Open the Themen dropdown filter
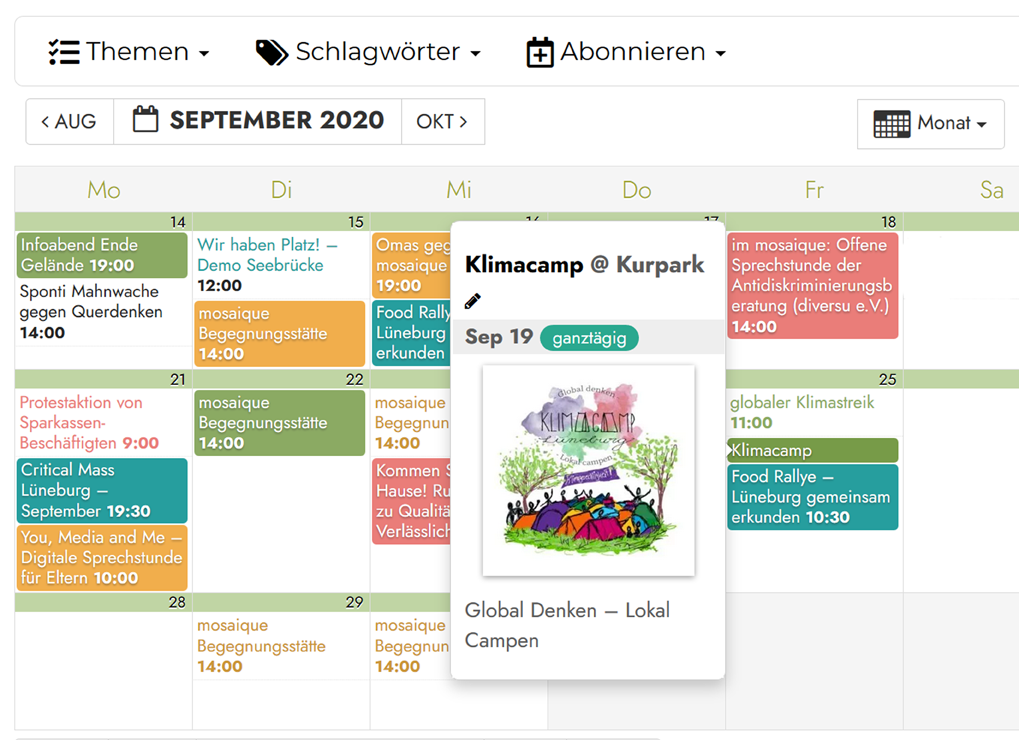Image resolution: width=1019 pixels, height=740 pixels. point(129,52)
